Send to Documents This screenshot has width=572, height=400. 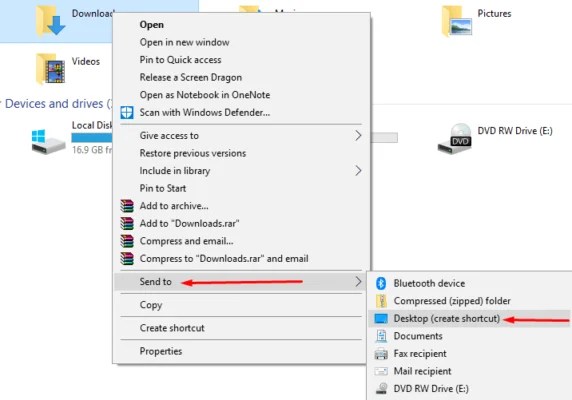[470, 336]
